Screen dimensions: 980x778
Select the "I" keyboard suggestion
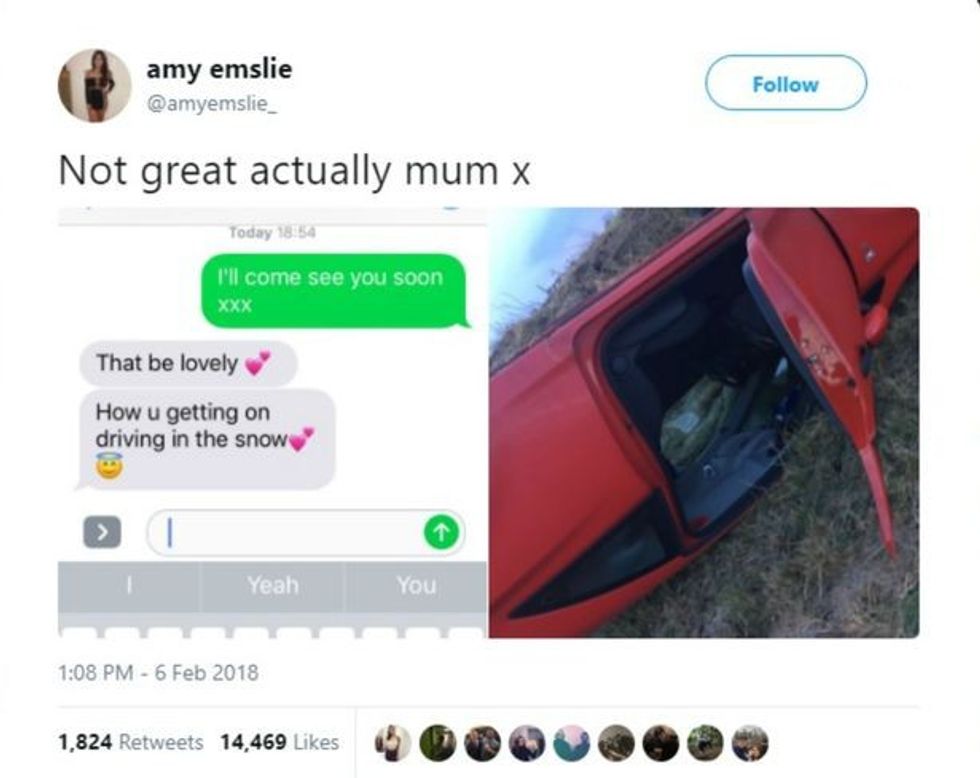click(129, 586)
